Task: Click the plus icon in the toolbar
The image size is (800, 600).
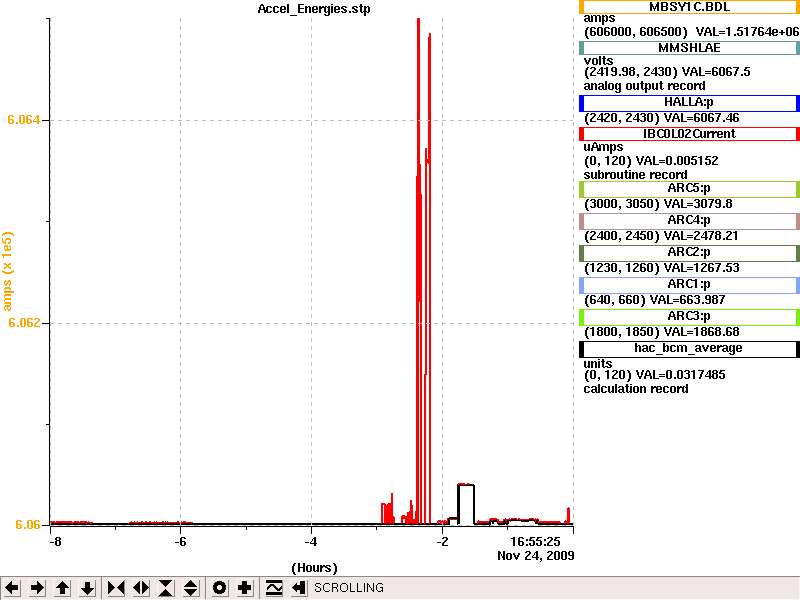Action: pyautogui.click(x=244, y=588)
